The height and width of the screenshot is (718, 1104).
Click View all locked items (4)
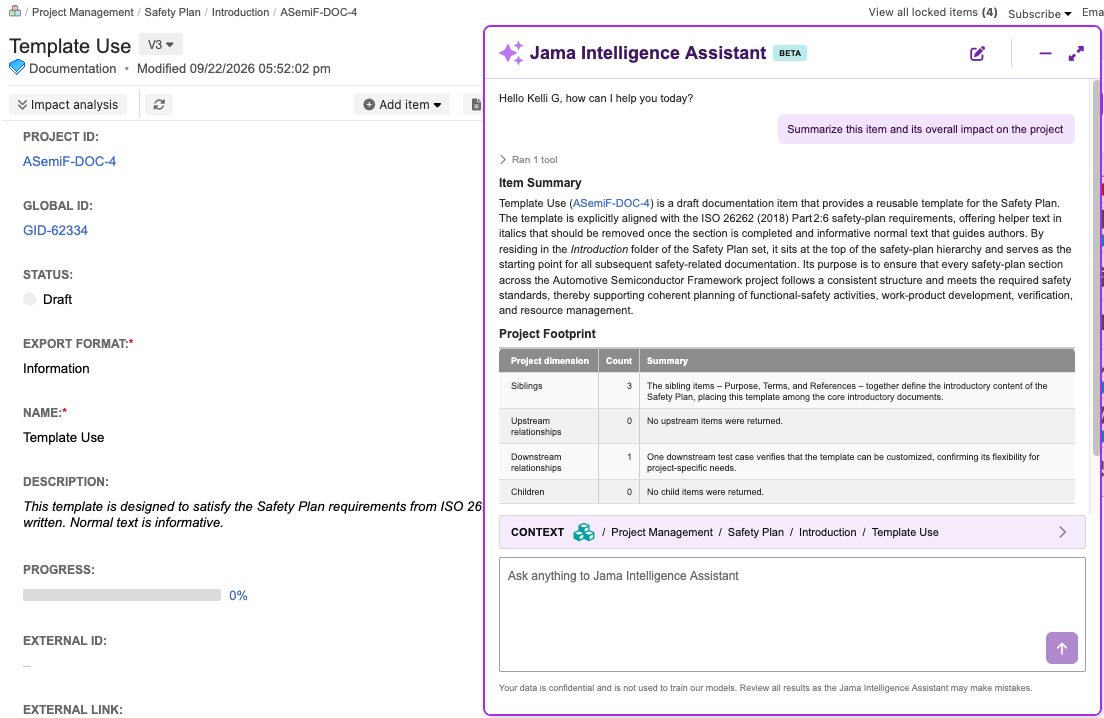933,12
